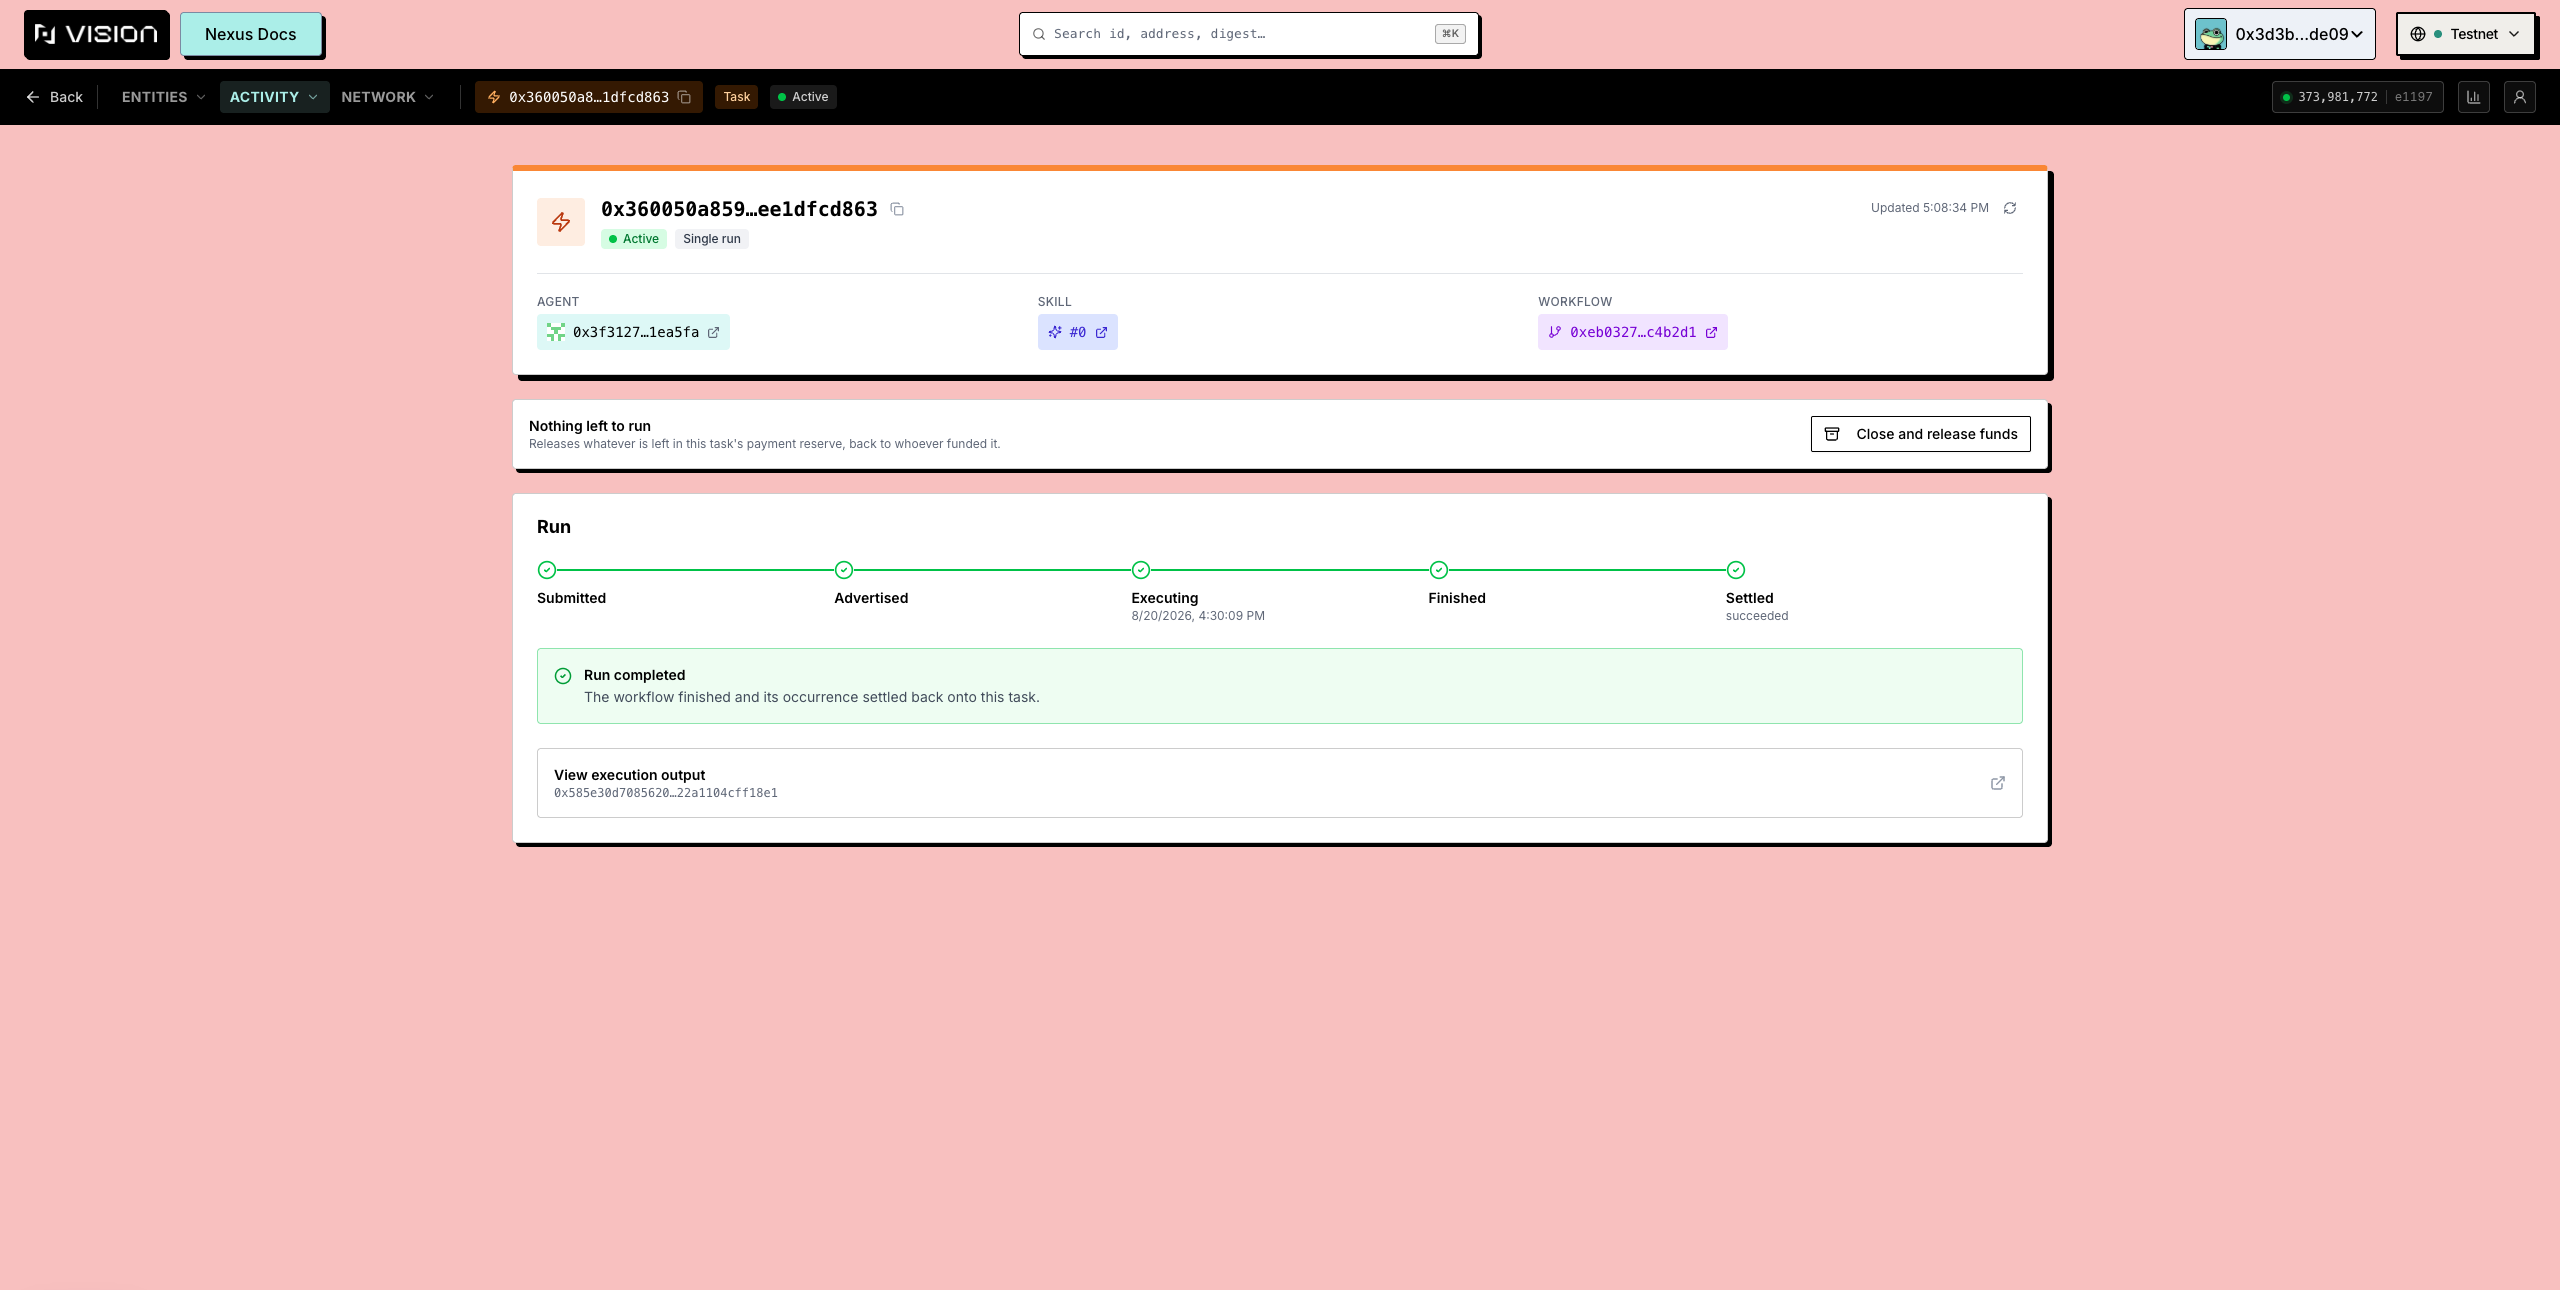
Task: Click the e1197 epoch label
Action: (2413, 97)
